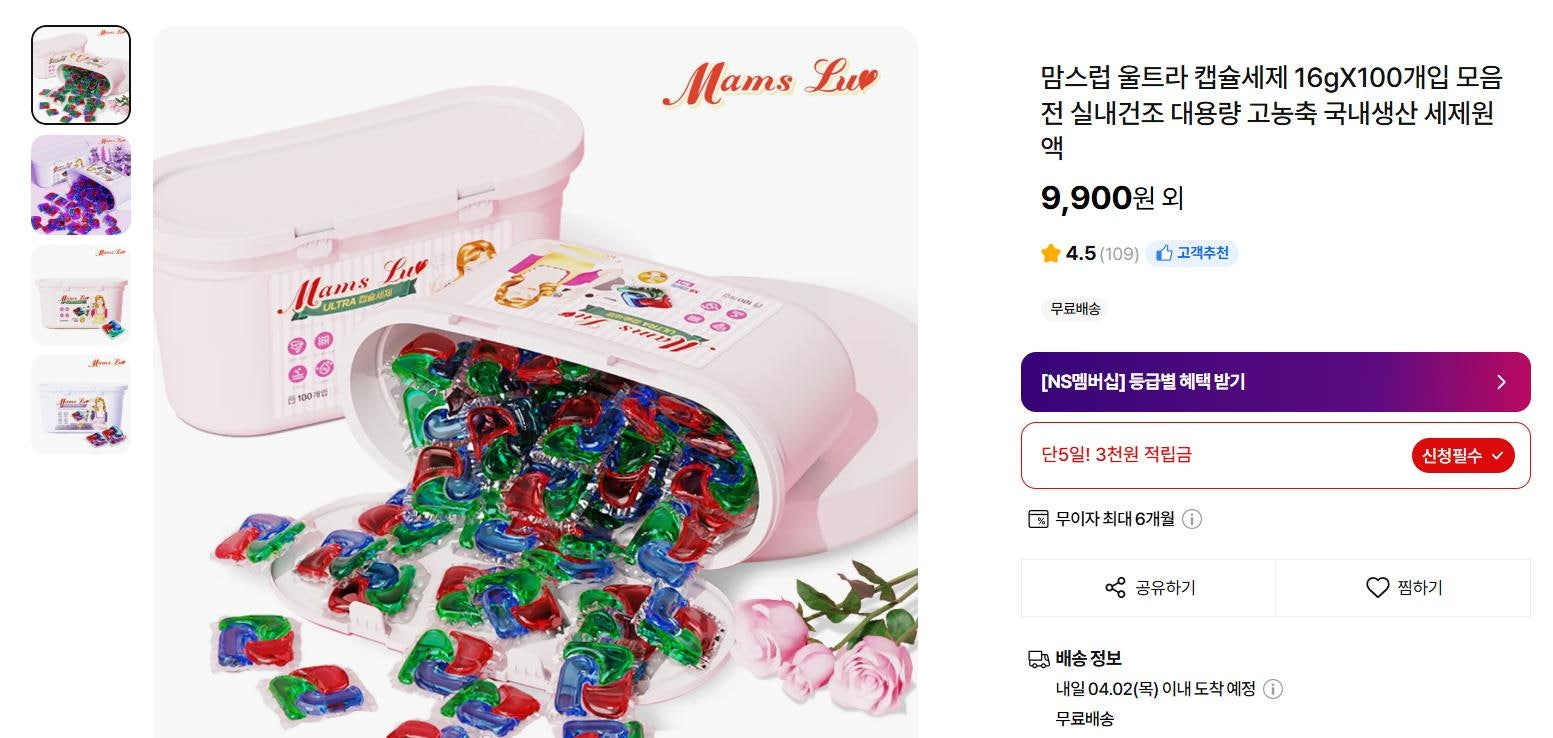The width and height of the screenshot is (1553, 738).
Task: Click the 공유하기 share icon
Action: click(x=1115, y=588)
